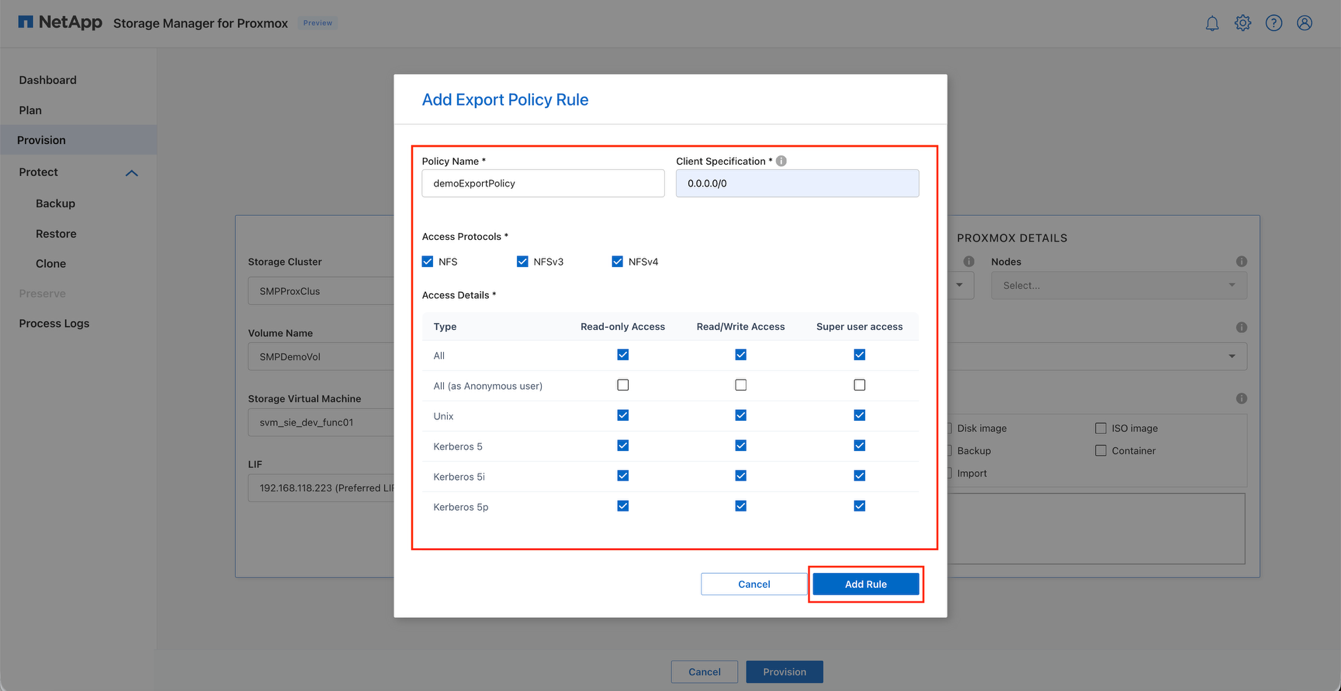Enable Read-only Access for All (as Anonymous user)
The height and width of the screenshot is (691, 1341).
pos(623,384)
